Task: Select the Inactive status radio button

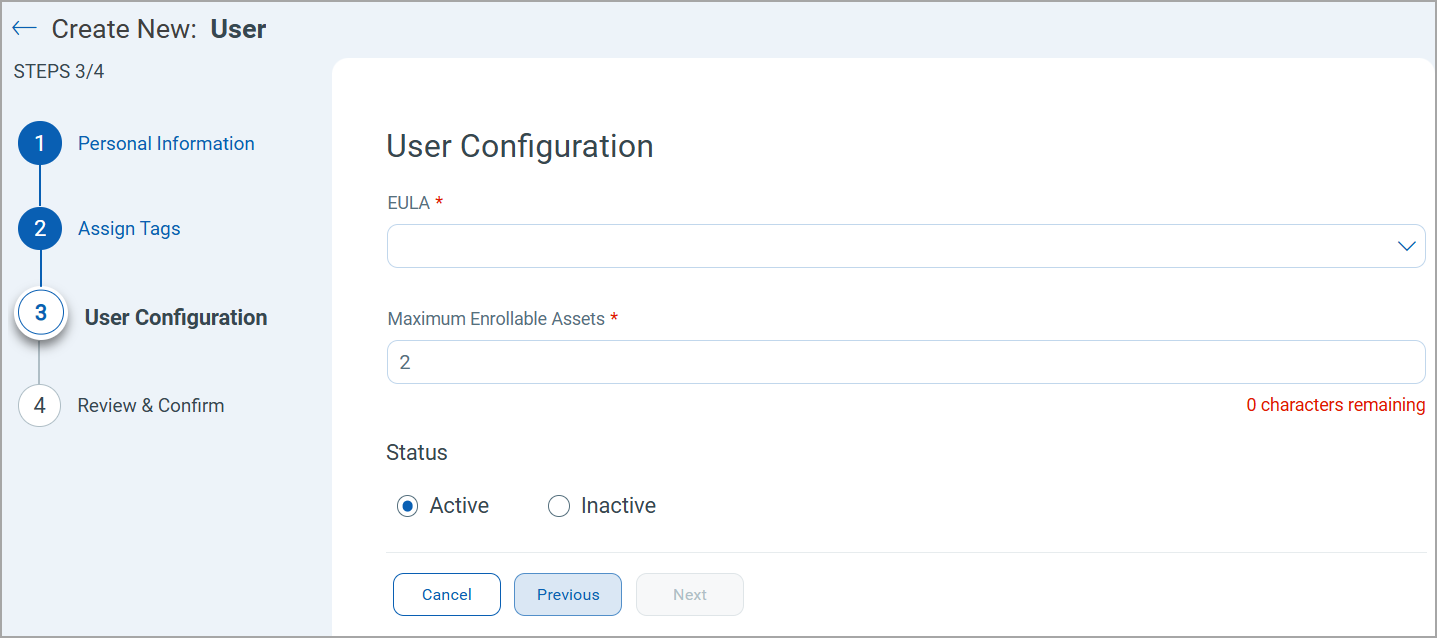Action: click(x=558, y=506)
